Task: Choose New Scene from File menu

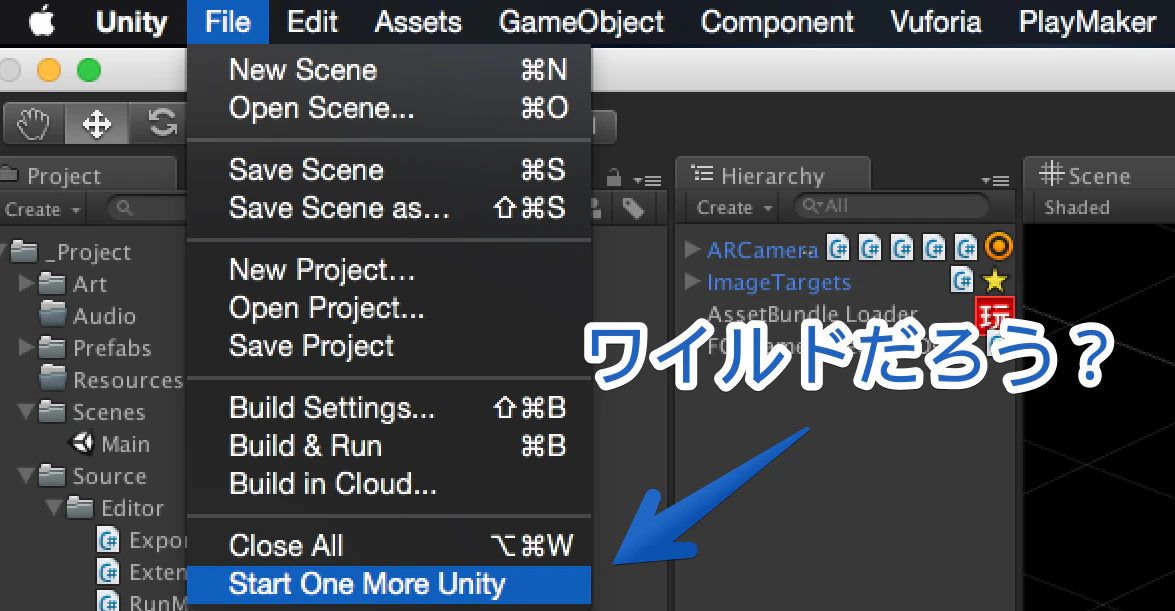Action: [389, 70]
